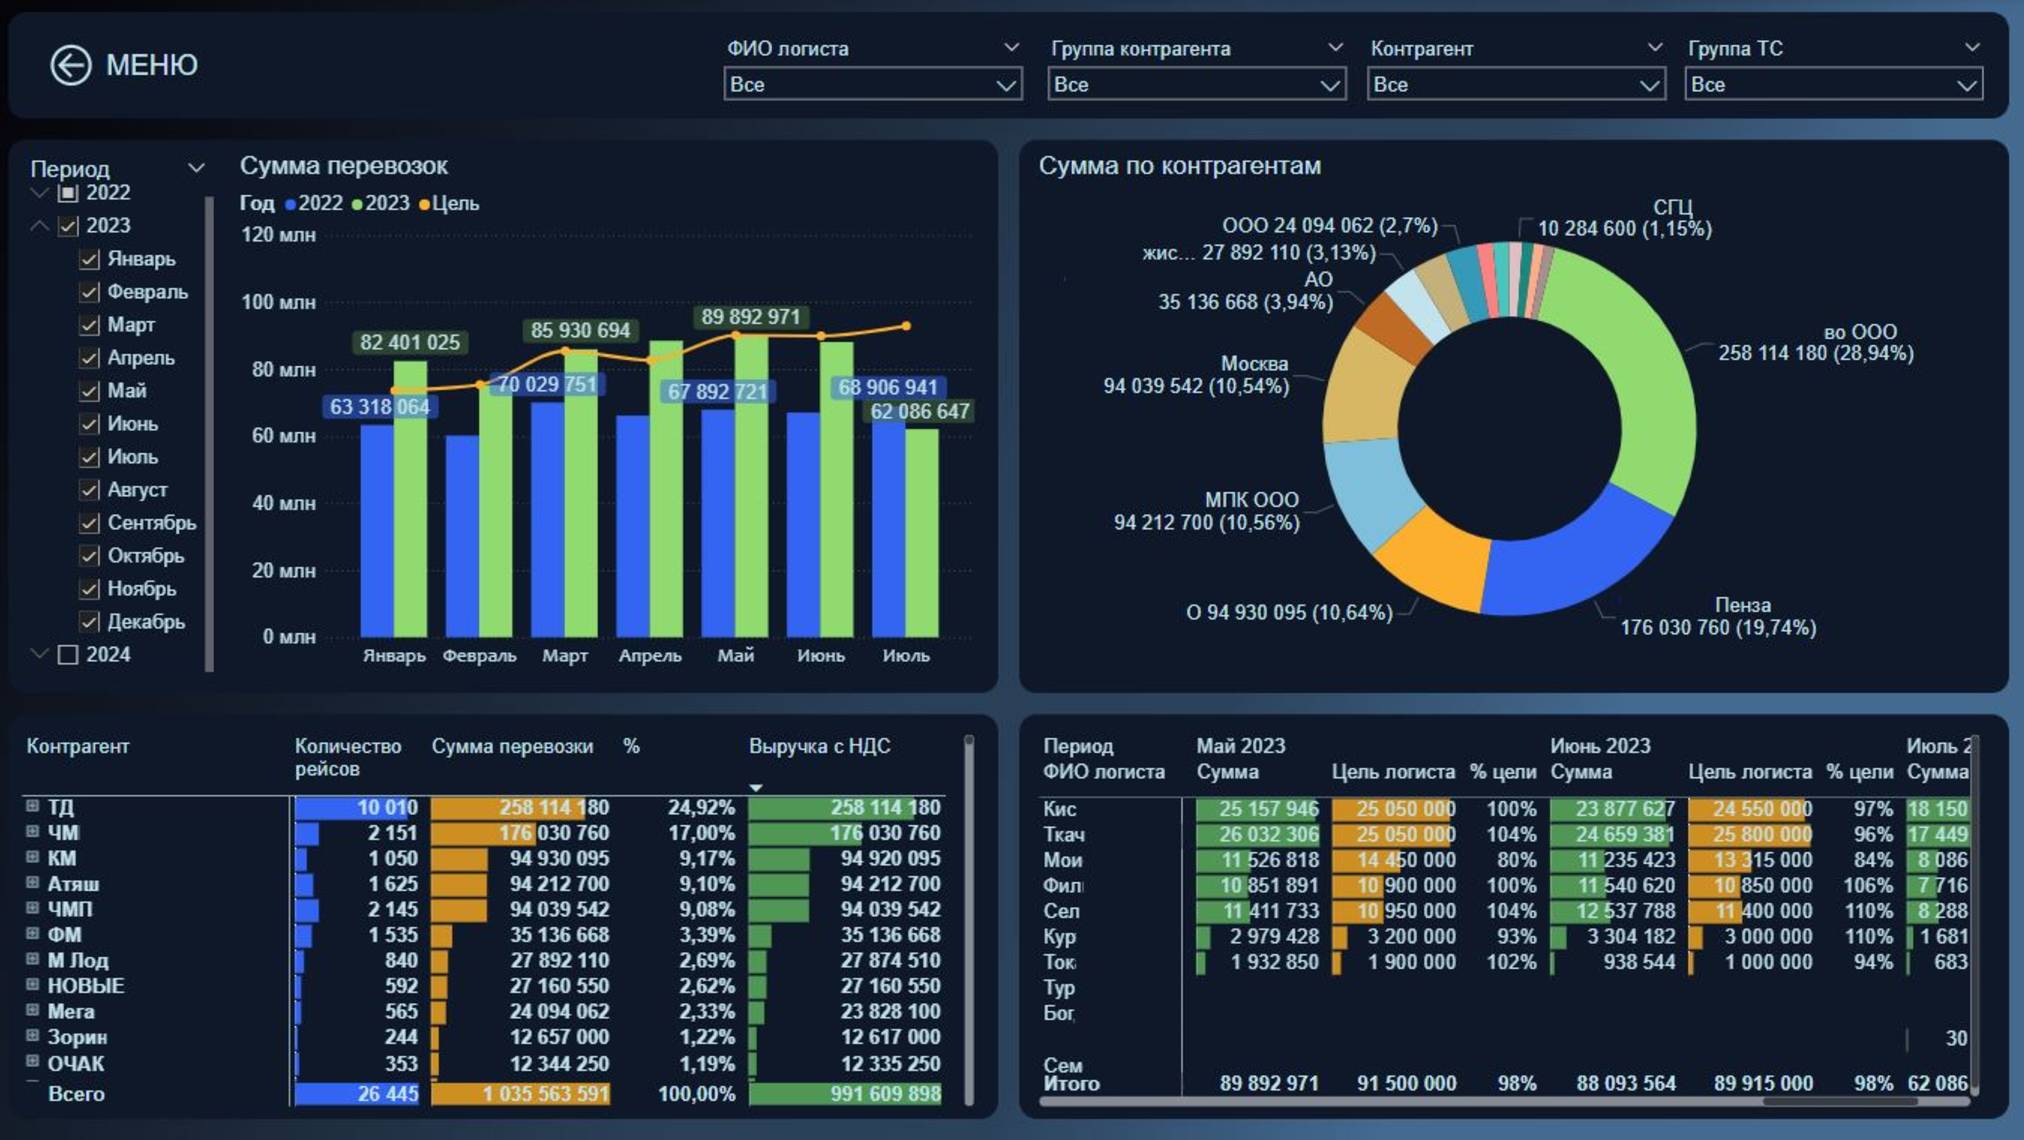Disable the Декабрь month checkbox
The height and width of the screenshot is (1140, 2024).
tap(87, 621)
